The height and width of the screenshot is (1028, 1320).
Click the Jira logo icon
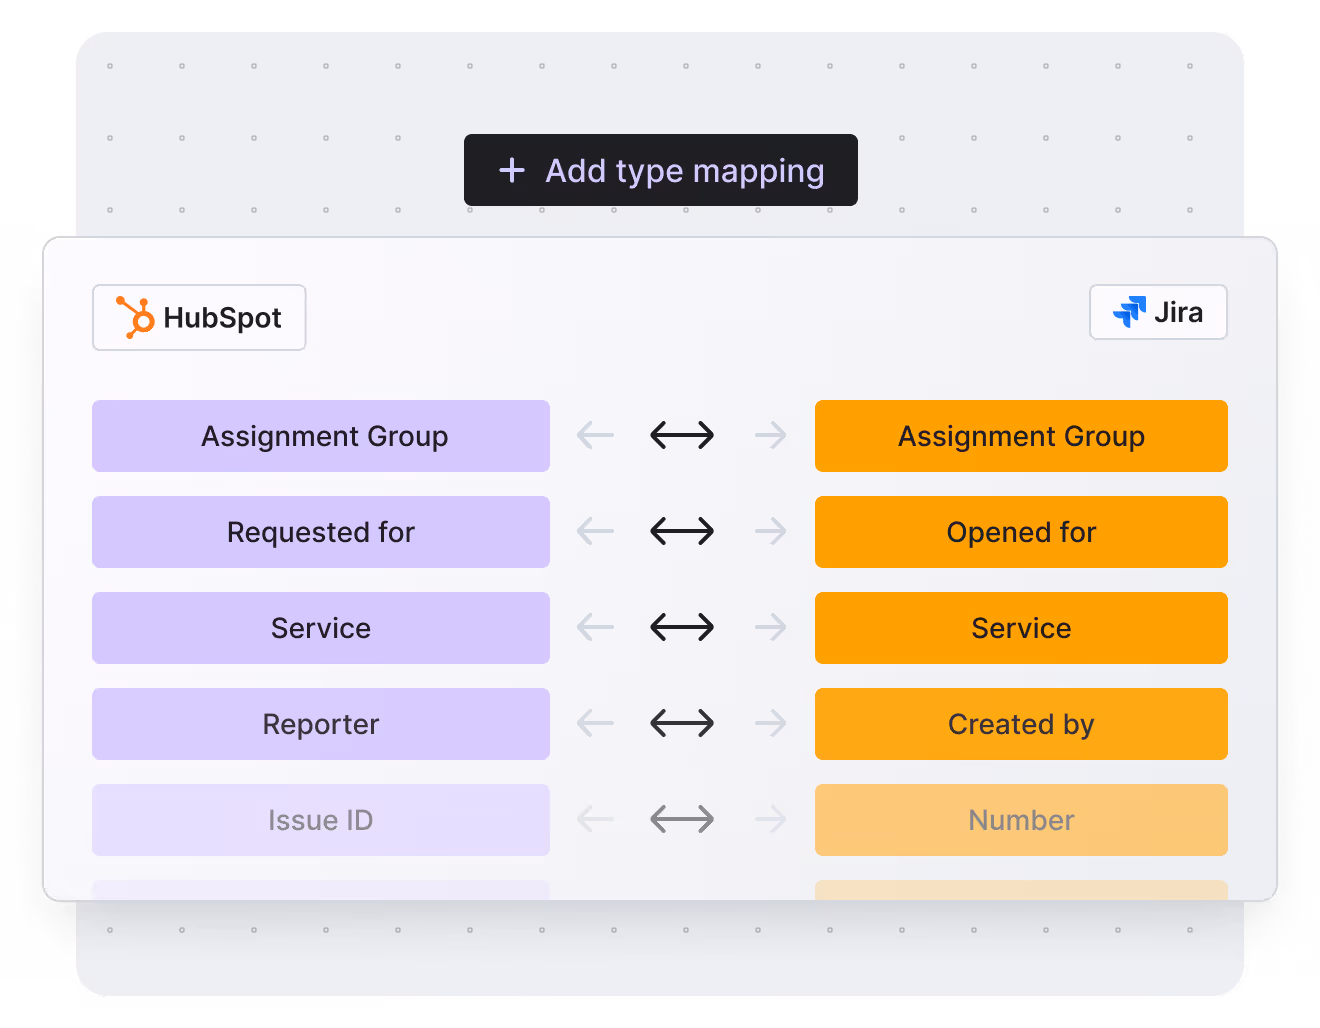(x=1130, y=312)
